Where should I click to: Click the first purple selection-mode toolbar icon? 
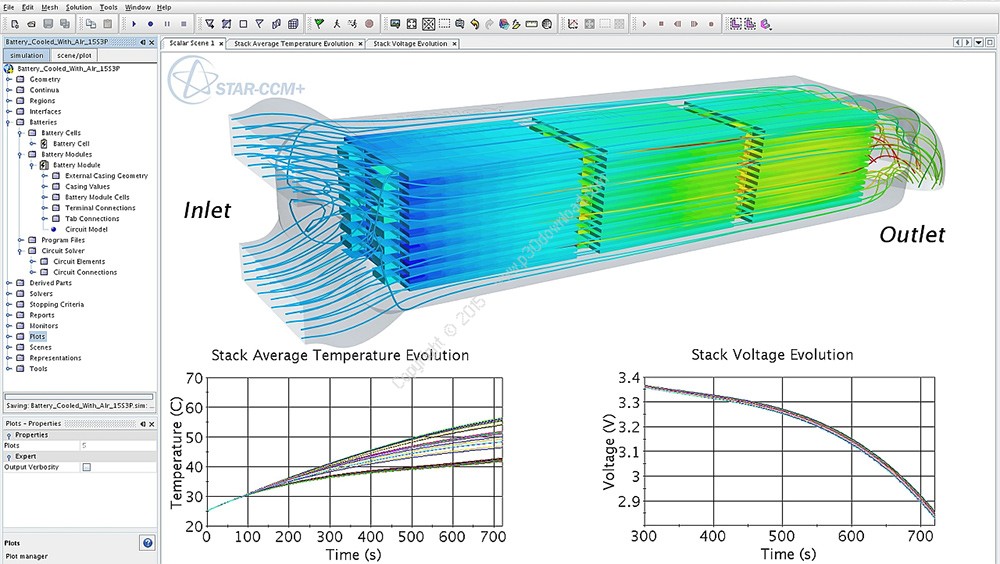[736, 24]
